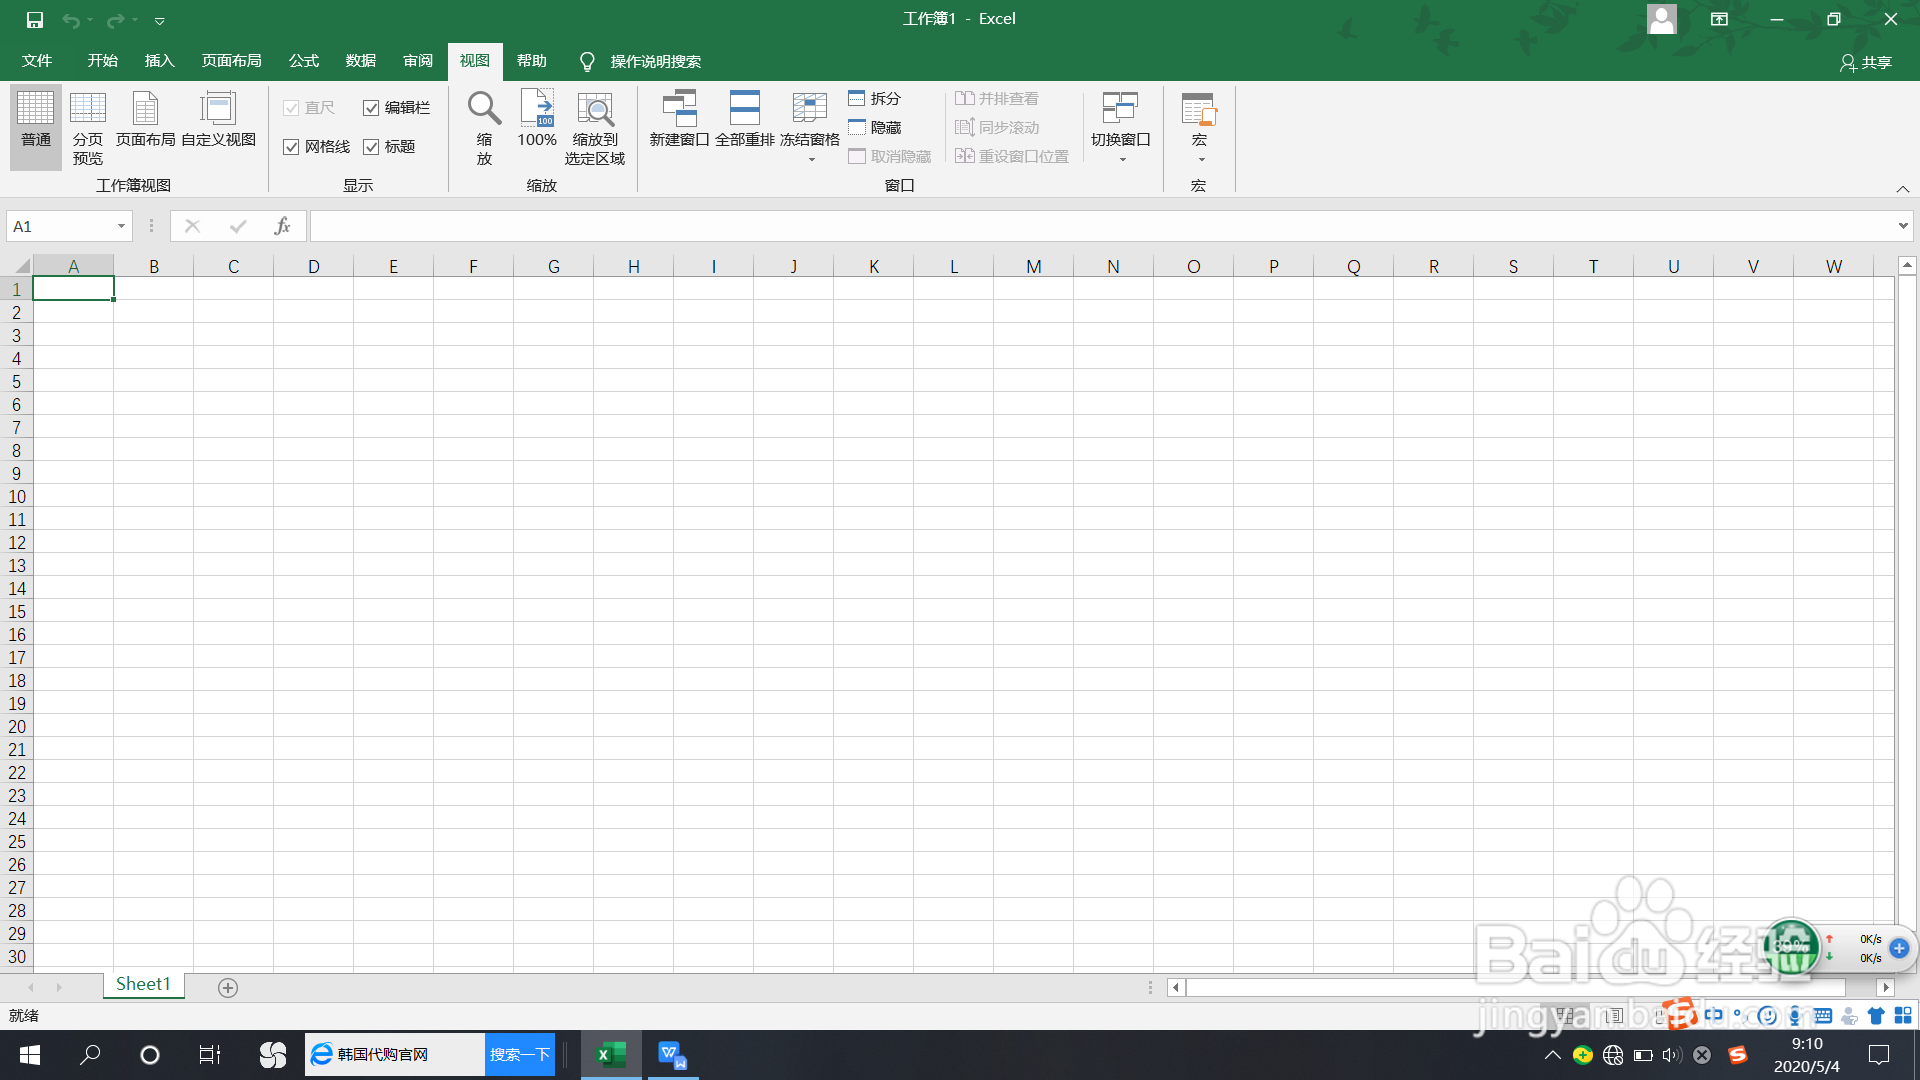Add a new sheet with plus button
Viewport: 1920px width, 1080px height.
click(x=228, y=988)
